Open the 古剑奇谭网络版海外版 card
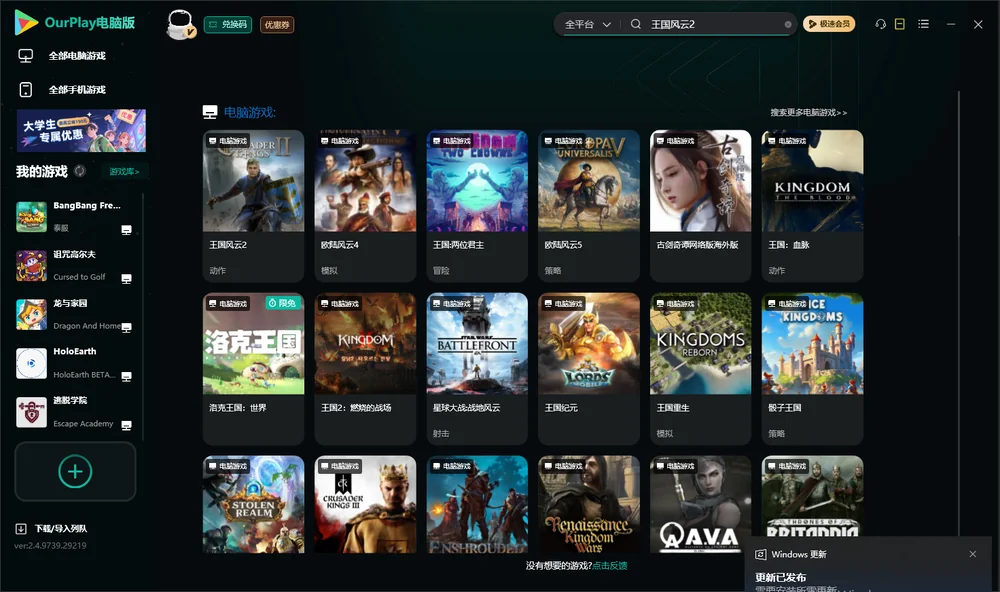Viewport: 1000px width, 592px height. [x=700, y=205]
